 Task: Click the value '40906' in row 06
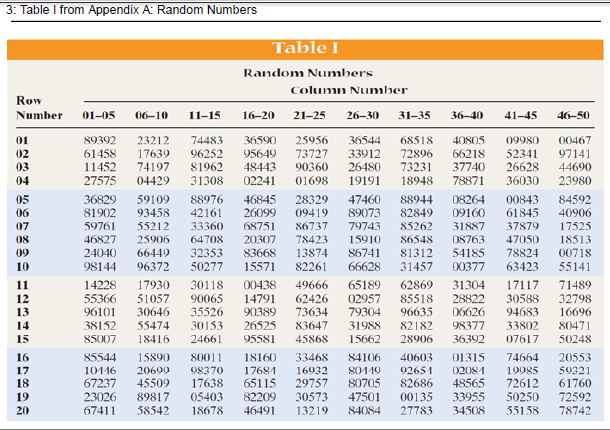575,213
